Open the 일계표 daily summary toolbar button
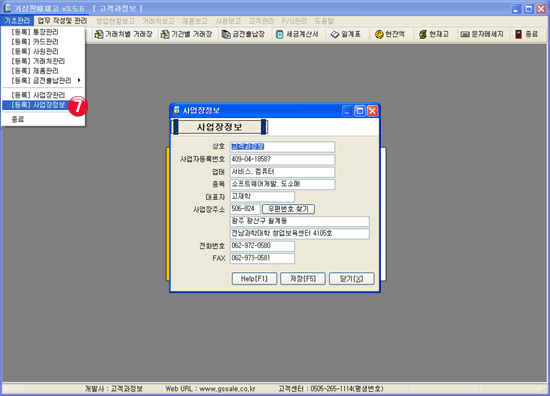Image resolution: width=550 pixels, height=396 pixels. pos(346,34)
